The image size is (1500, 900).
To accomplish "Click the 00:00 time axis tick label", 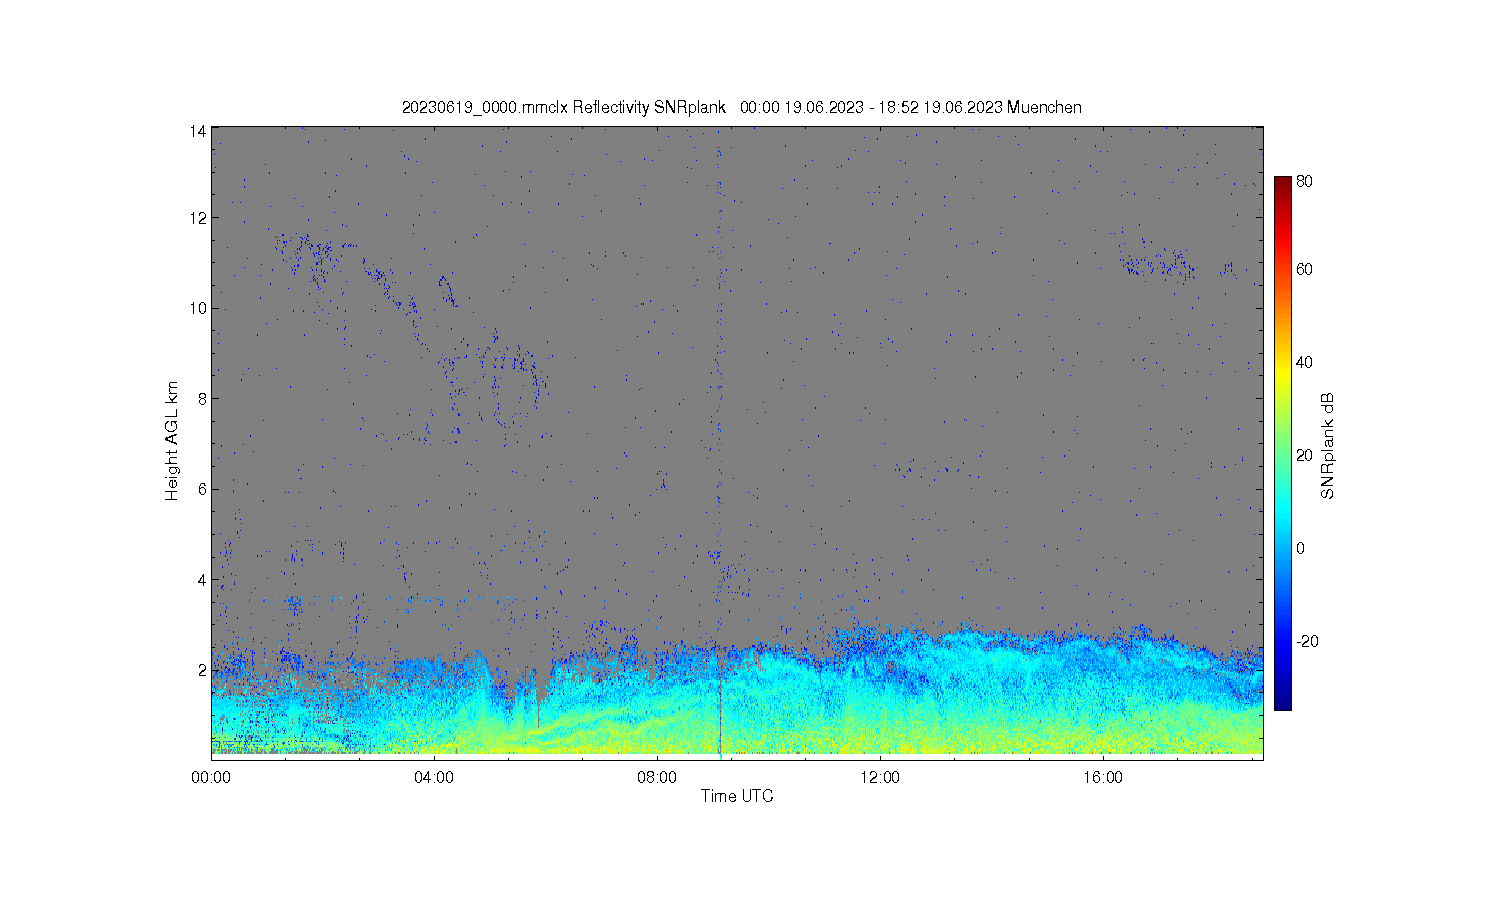I will point(212,777).
